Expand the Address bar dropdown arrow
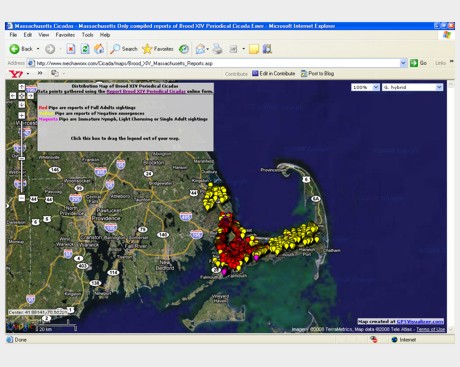 pyautogui.click(x=403, y=63)
